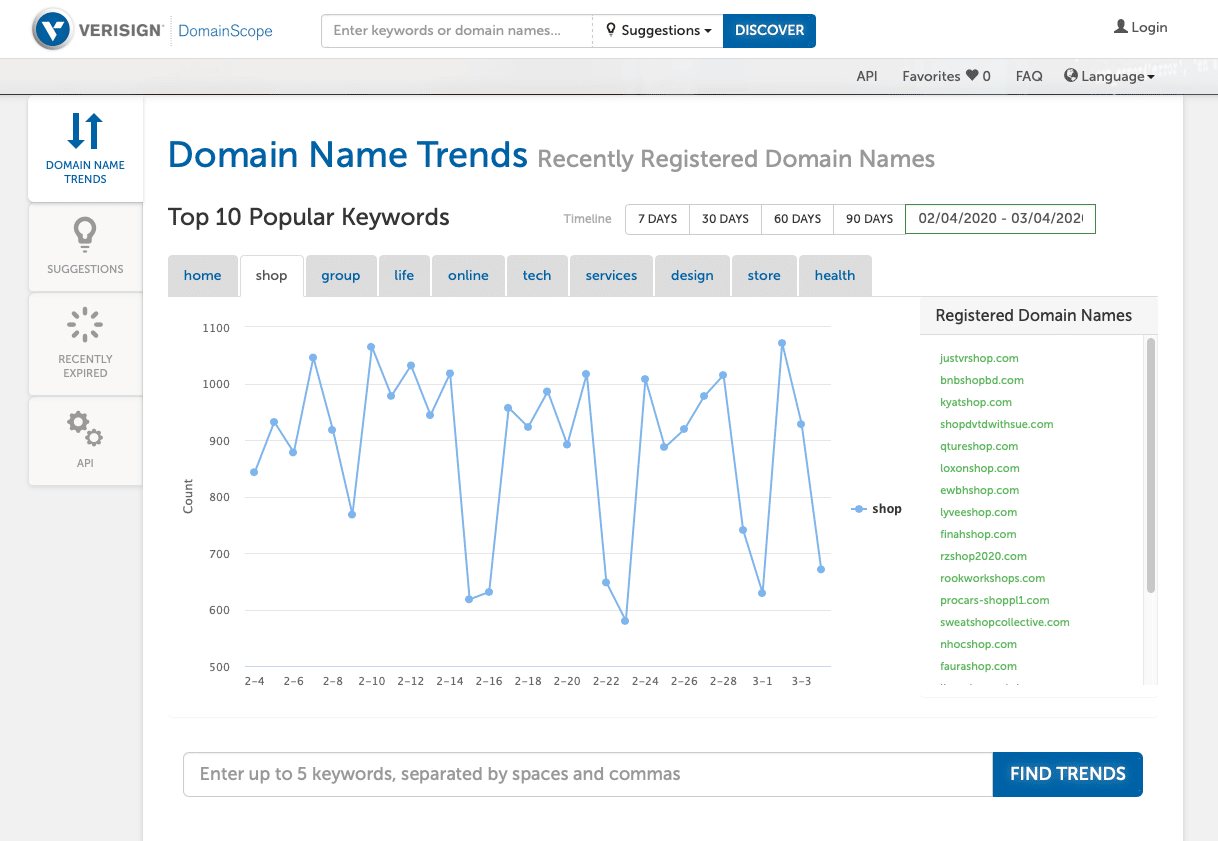Click the Registered Domain Names header

pos(1034,316)
